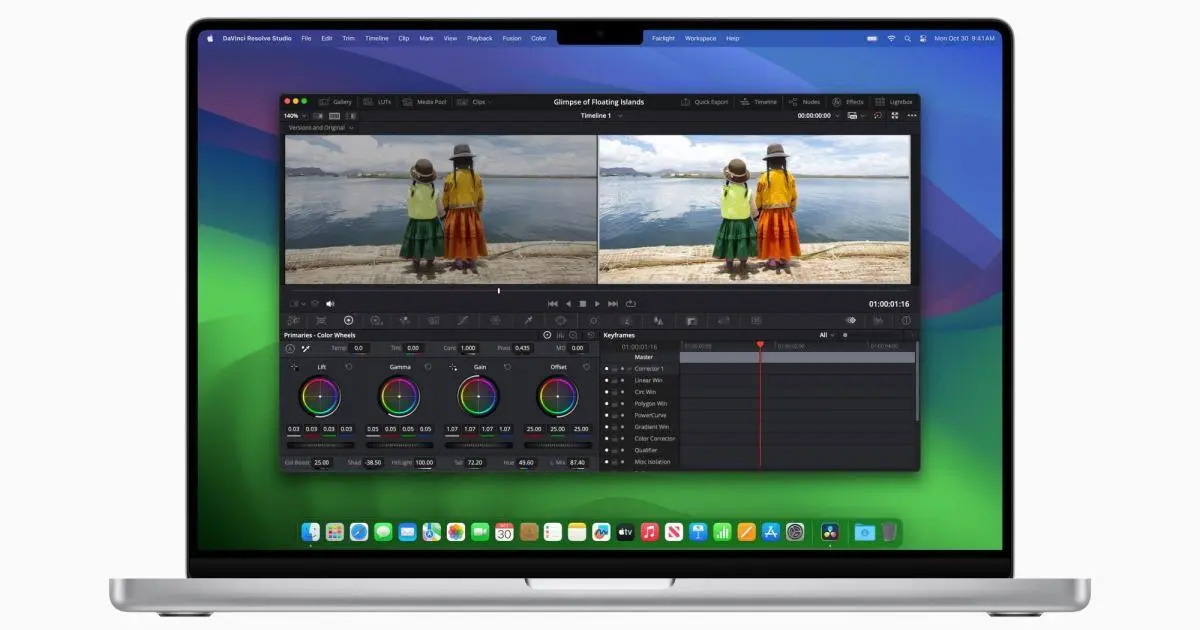Show the Media Pool
Screen dimensions: 1200x630
[x=424, y=102]
